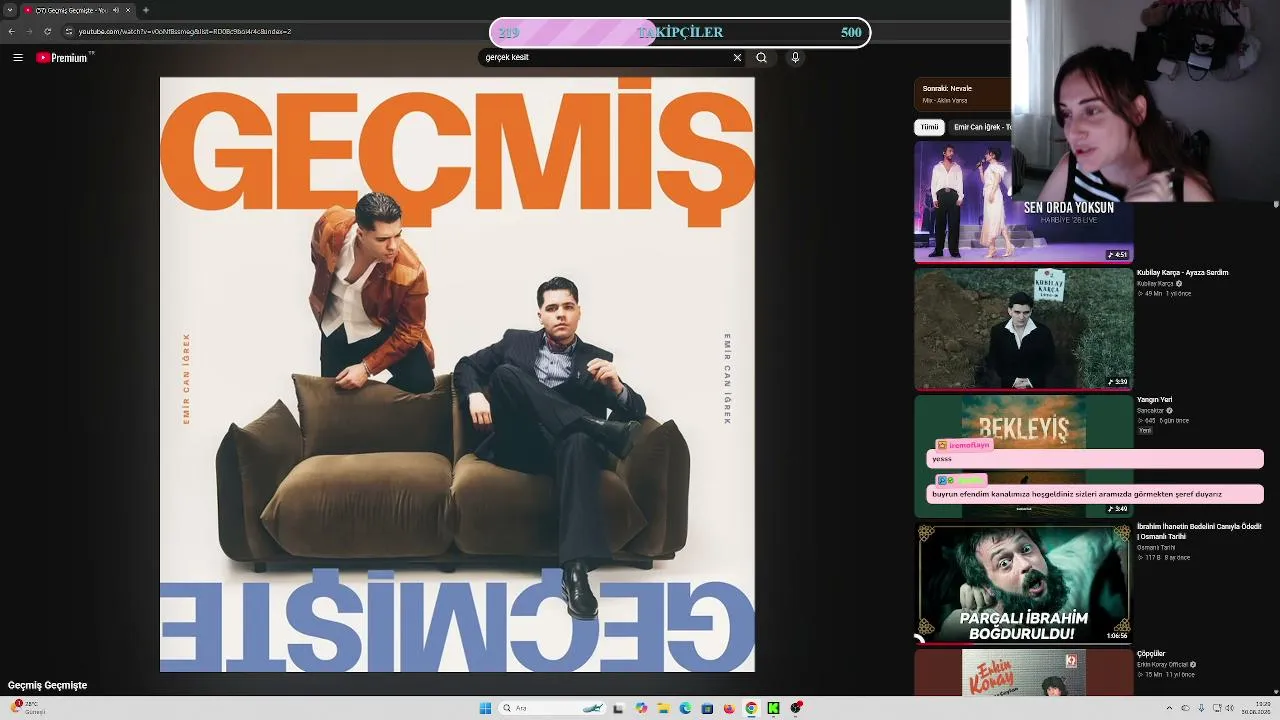Open the weather widget on the taskbar
The image size is (1280, 720).
pos(28,708)
